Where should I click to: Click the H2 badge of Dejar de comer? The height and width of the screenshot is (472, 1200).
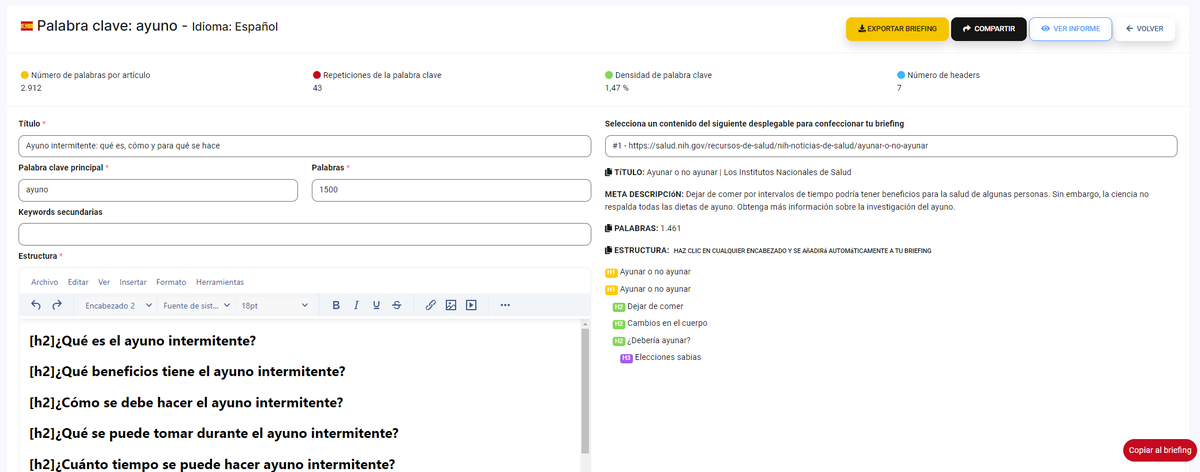click(x=619, y=307)
